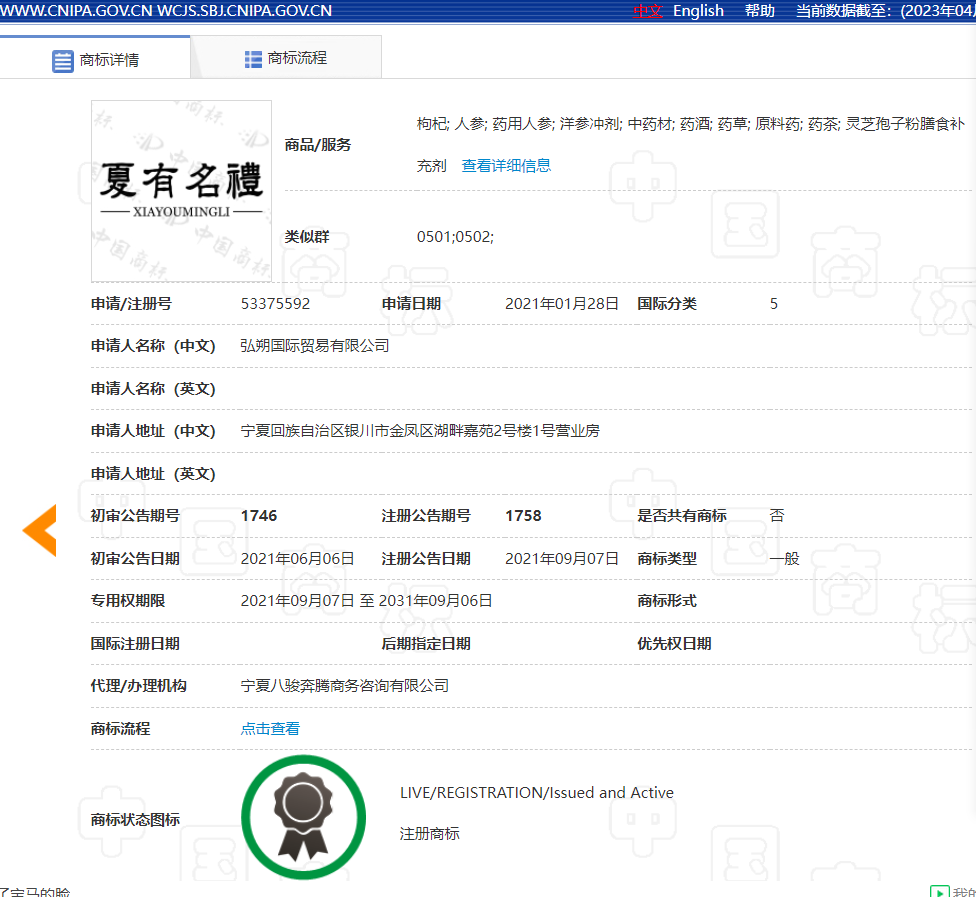976x897 pixels.
Task: Select the 商标详情 tab
Action: [109, 60]
